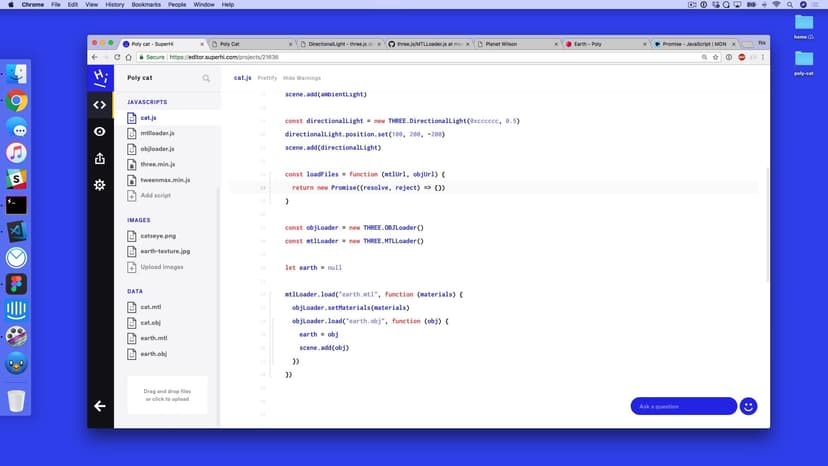Click the back arrow at sidebar bottom

click(x=100, y=406)
